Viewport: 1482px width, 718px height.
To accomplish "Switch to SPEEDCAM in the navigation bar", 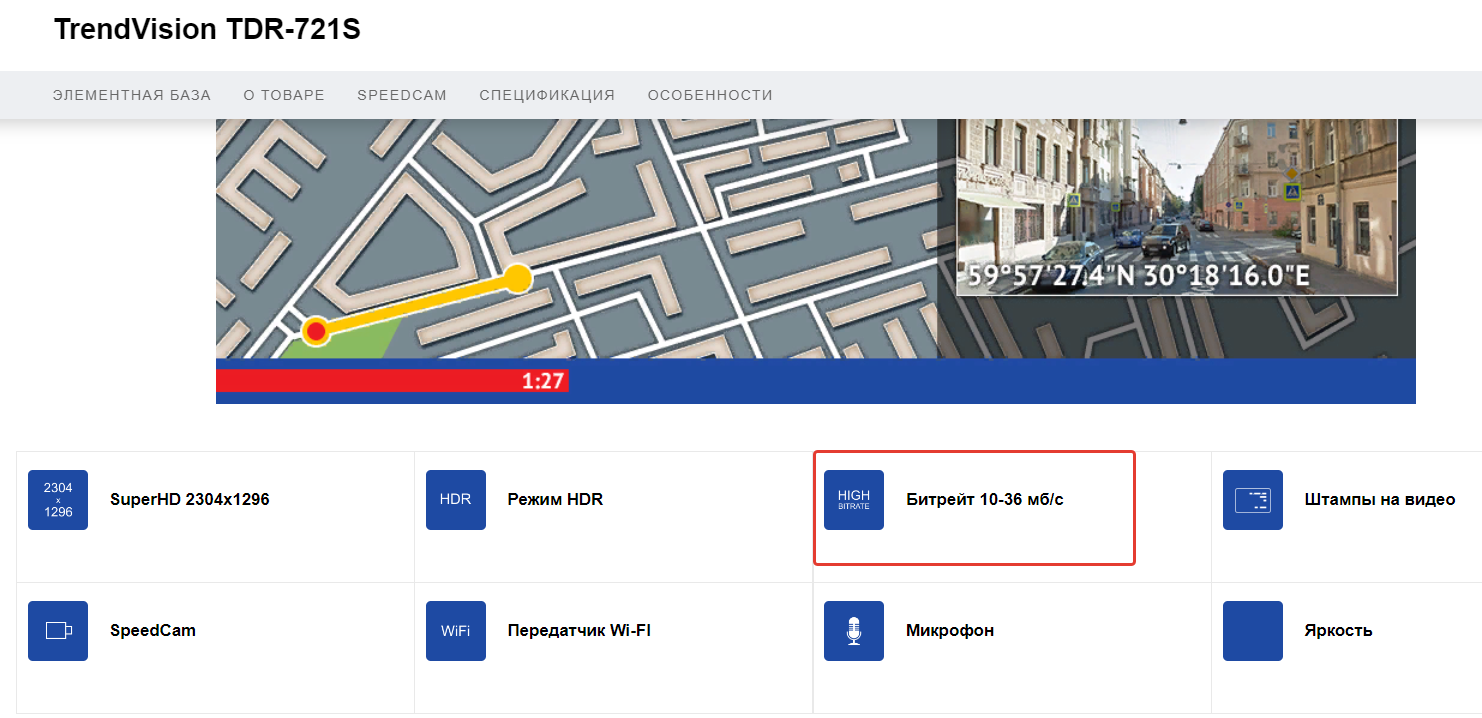I will tap(402, 95).
